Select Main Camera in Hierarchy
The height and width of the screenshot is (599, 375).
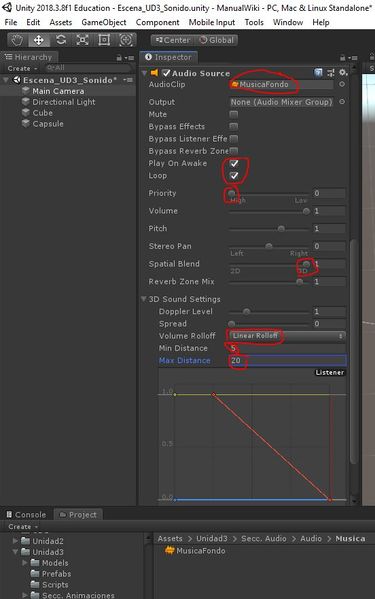coord(58,91)
